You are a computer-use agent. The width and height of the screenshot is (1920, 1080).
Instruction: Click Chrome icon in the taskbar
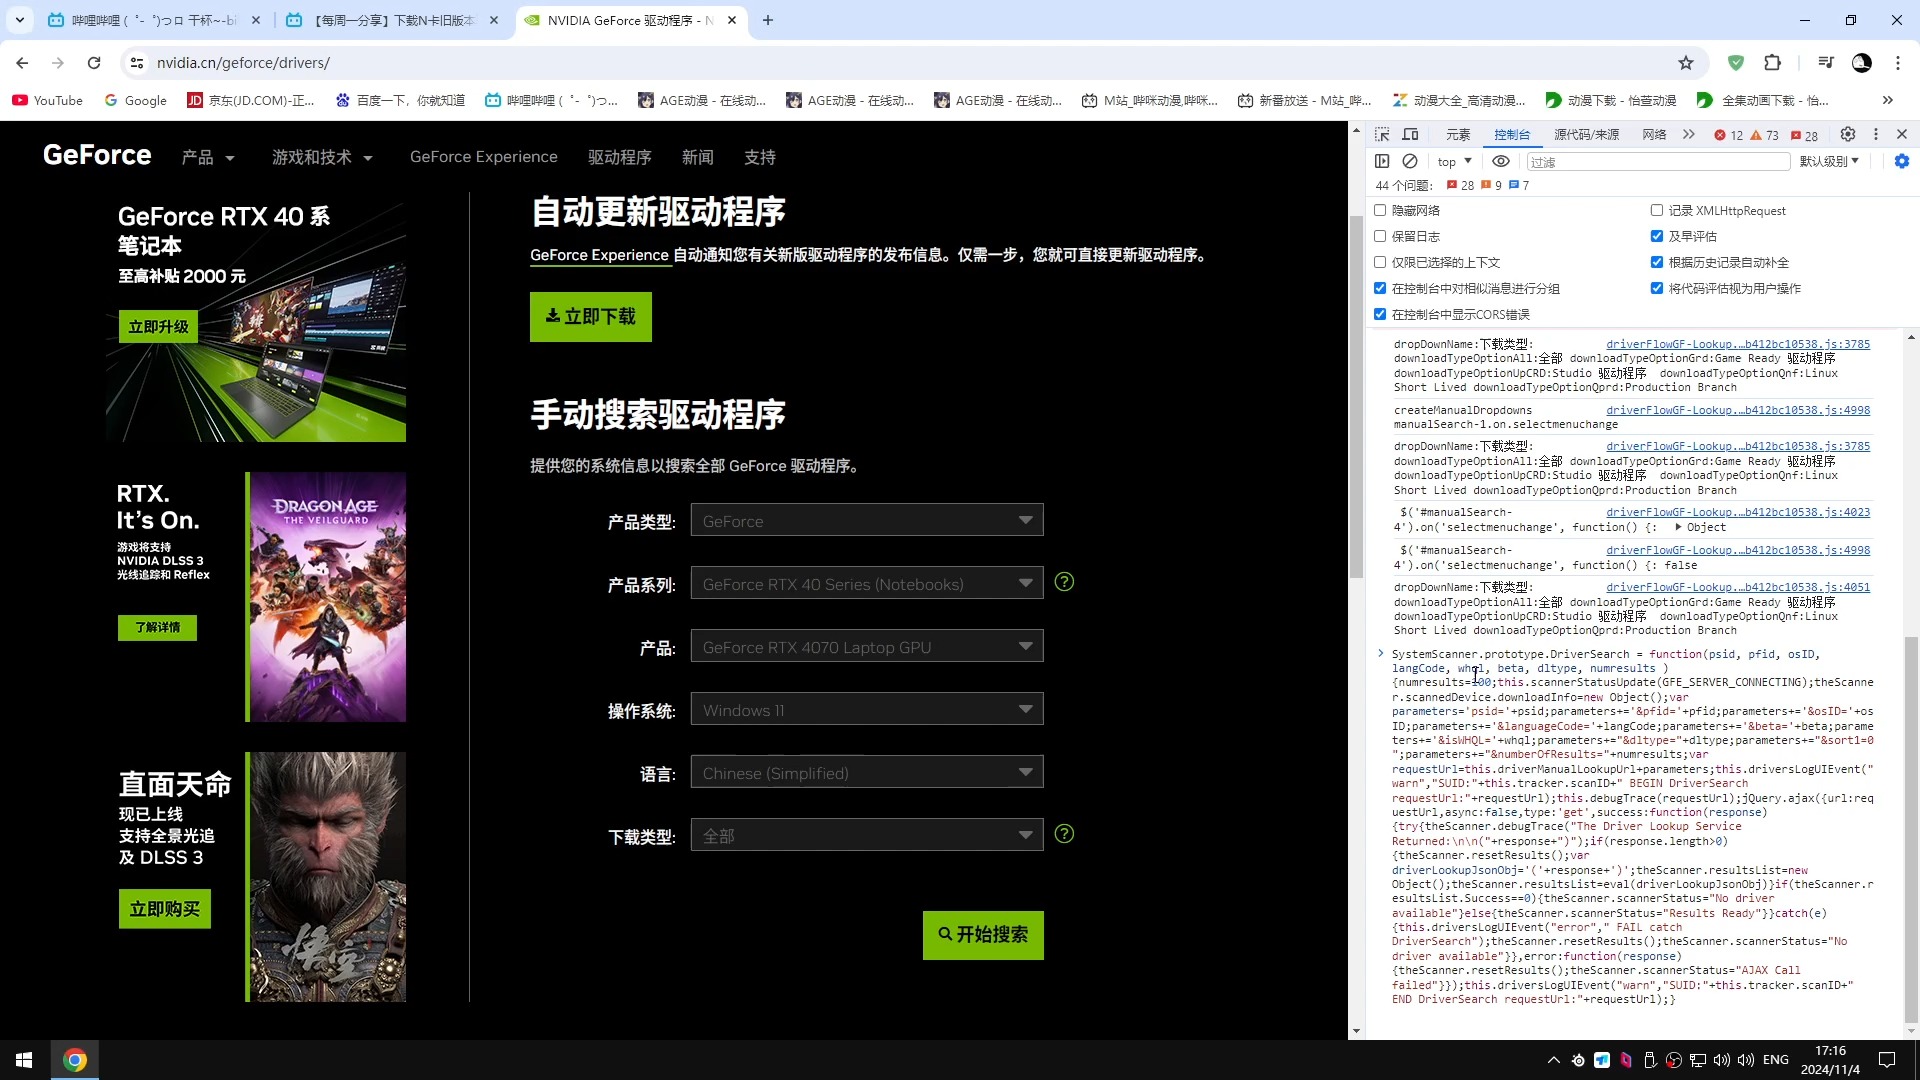pyautogui.click(x=75, y=1060)
